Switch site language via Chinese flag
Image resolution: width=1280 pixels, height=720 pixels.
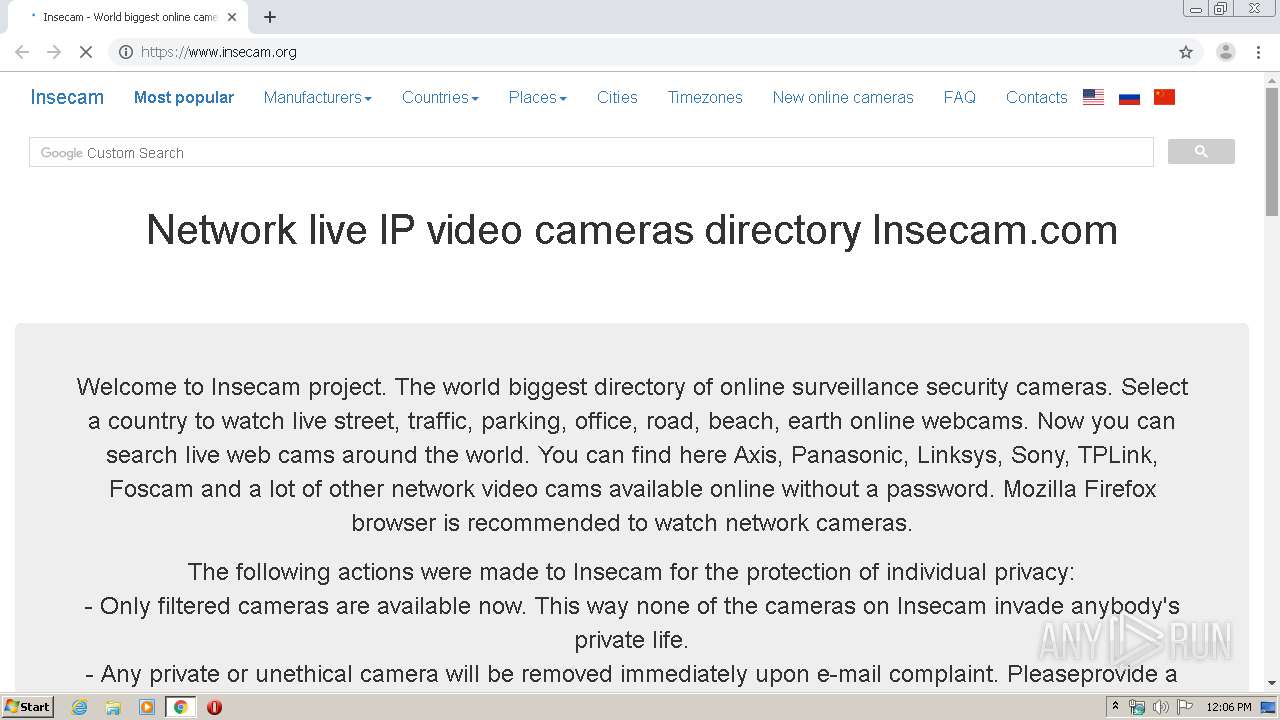pyautogui.click(x=1164, y=97)
